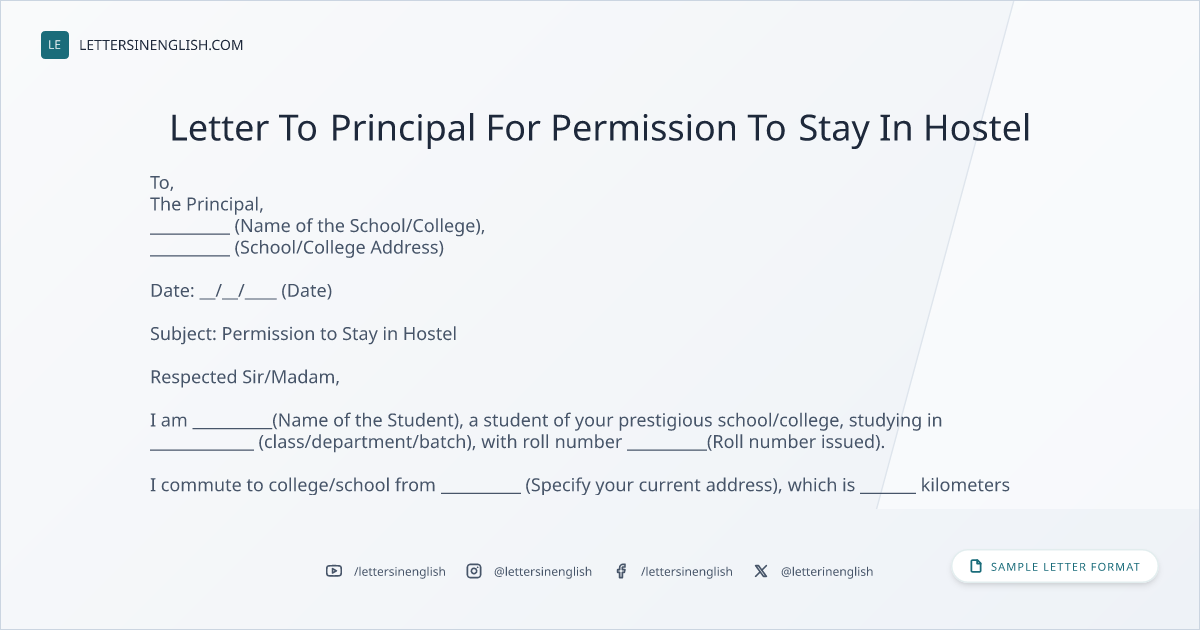Open the /lettersinenglish Facebook handle
This screenshot has height=630, width=1200.
pyautogui.click(x=687, y=571)
